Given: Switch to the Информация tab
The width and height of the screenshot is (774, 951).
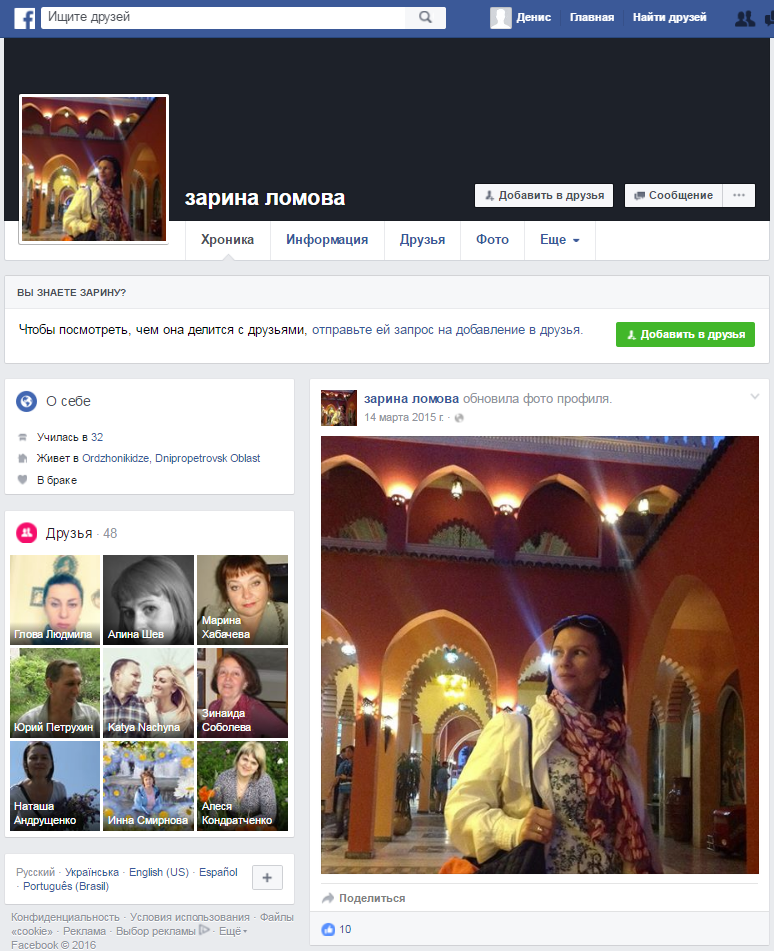Looking at the screenshot, I should pos(327,240).
